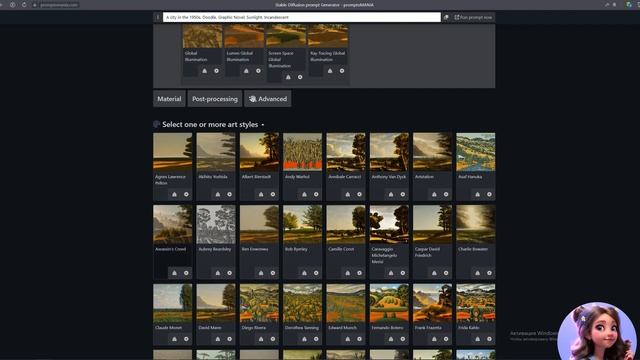640x360 pixels.
Task: Click the 'Caspar David Friedrich' label
Action: pos(427,252)
